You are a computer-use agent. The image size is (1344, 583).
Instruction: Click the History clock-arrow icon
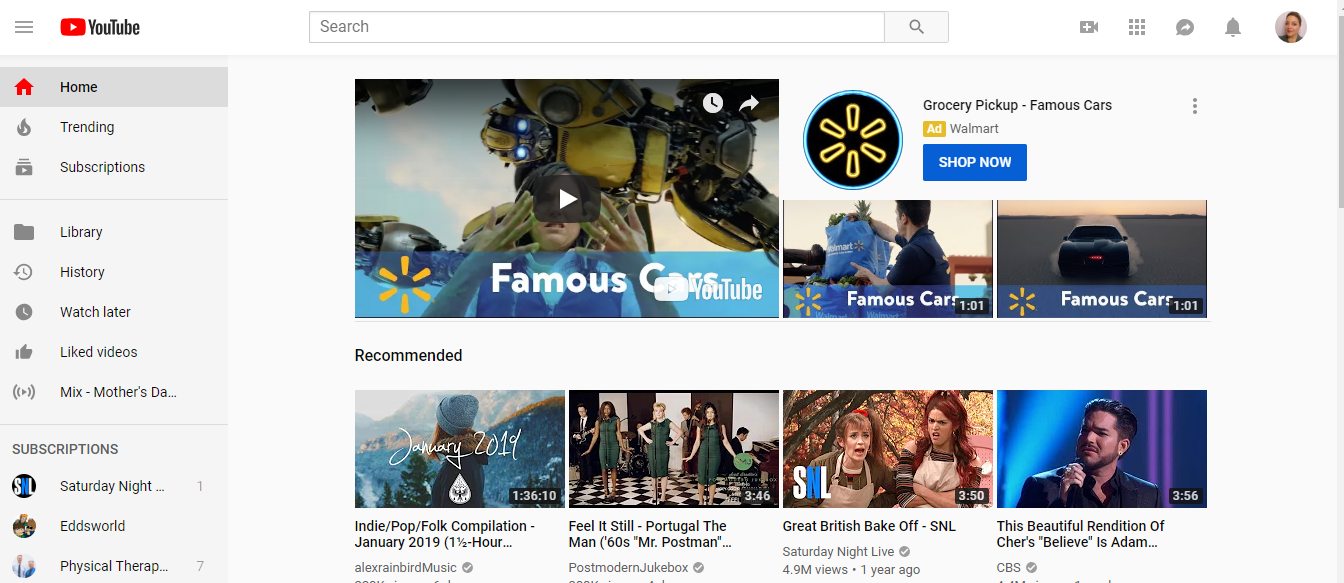click(24, 272)
